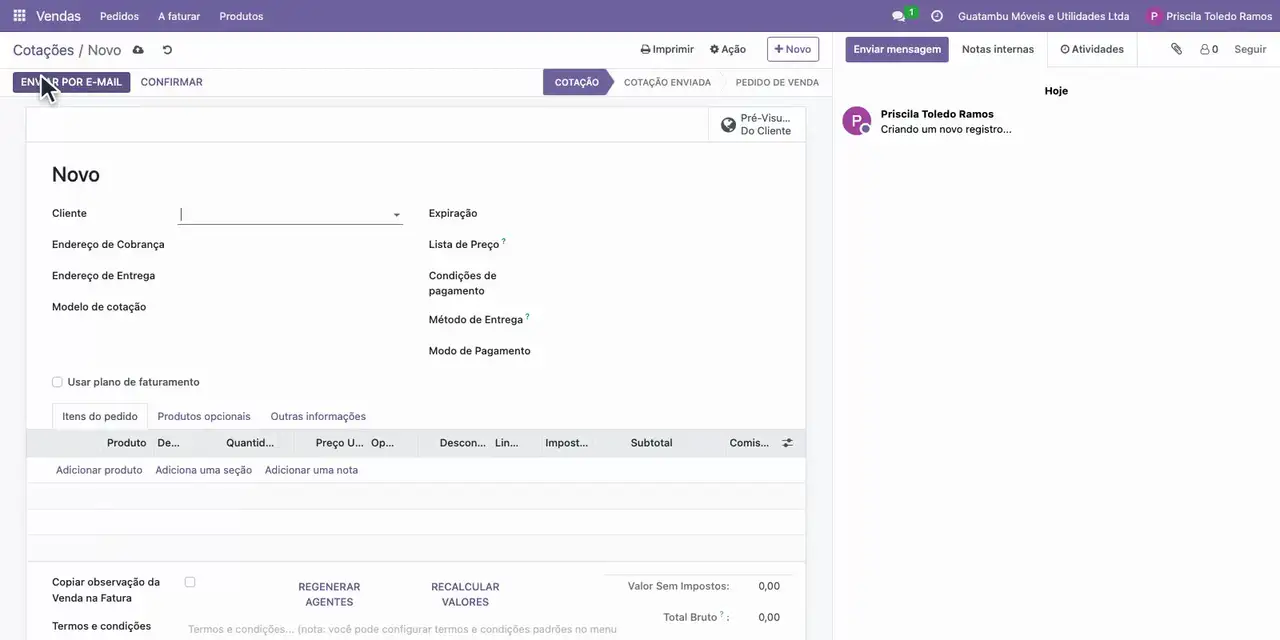Screen dimensions: 1280x640
Task: Open the Produtos menu
Action: 241,16
